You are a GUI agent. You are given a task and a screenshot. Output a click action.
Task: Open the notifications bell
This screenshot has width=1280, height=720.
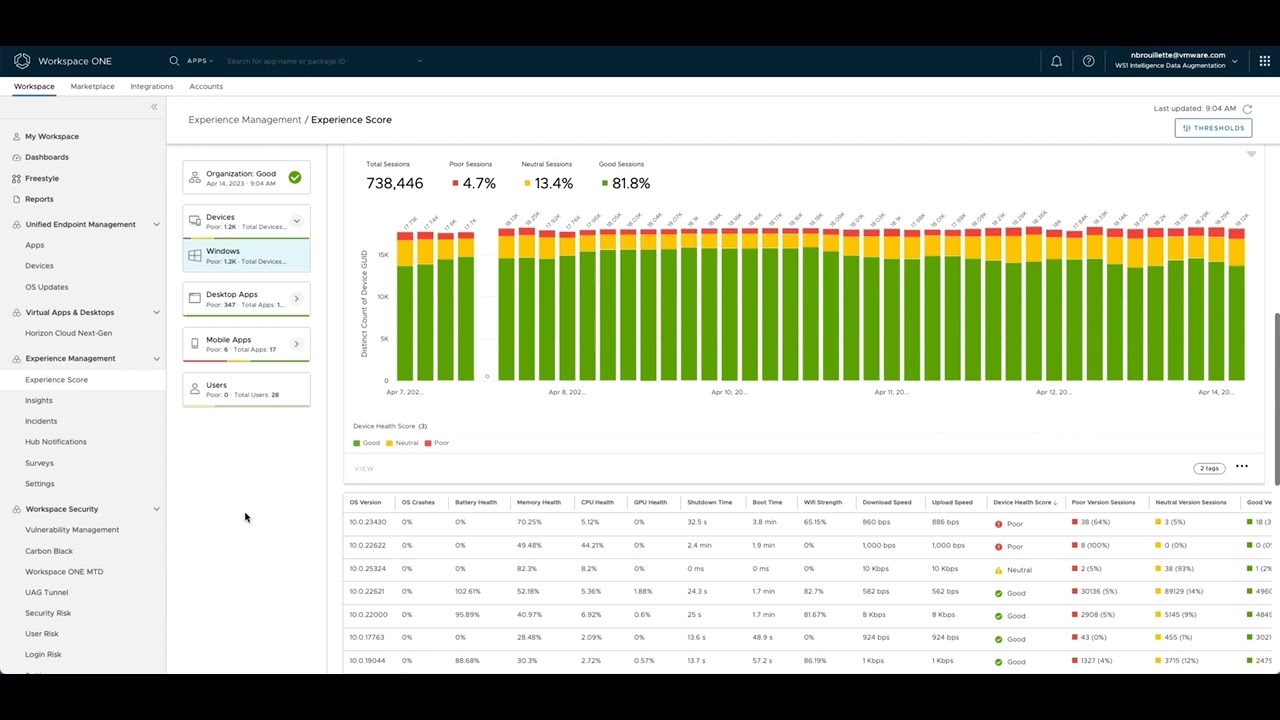coord(1056,61)
